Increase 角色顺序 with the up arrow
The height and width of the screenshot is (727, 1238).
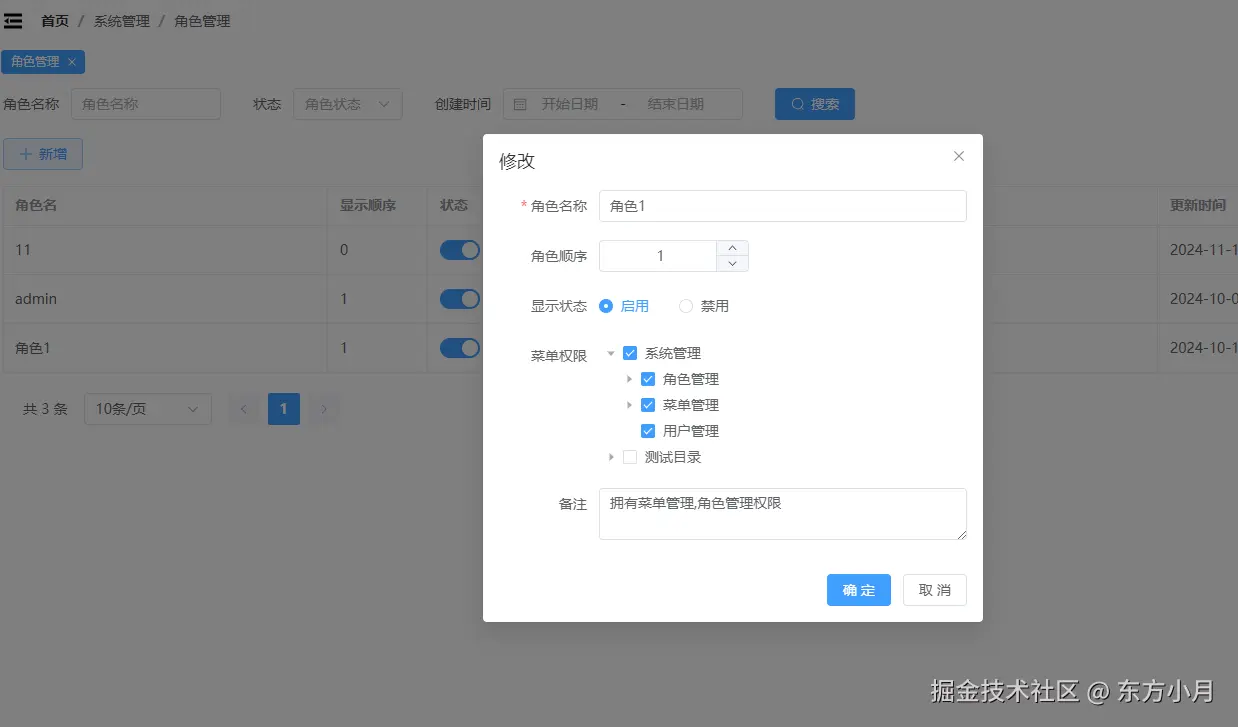tap(732, 248)
